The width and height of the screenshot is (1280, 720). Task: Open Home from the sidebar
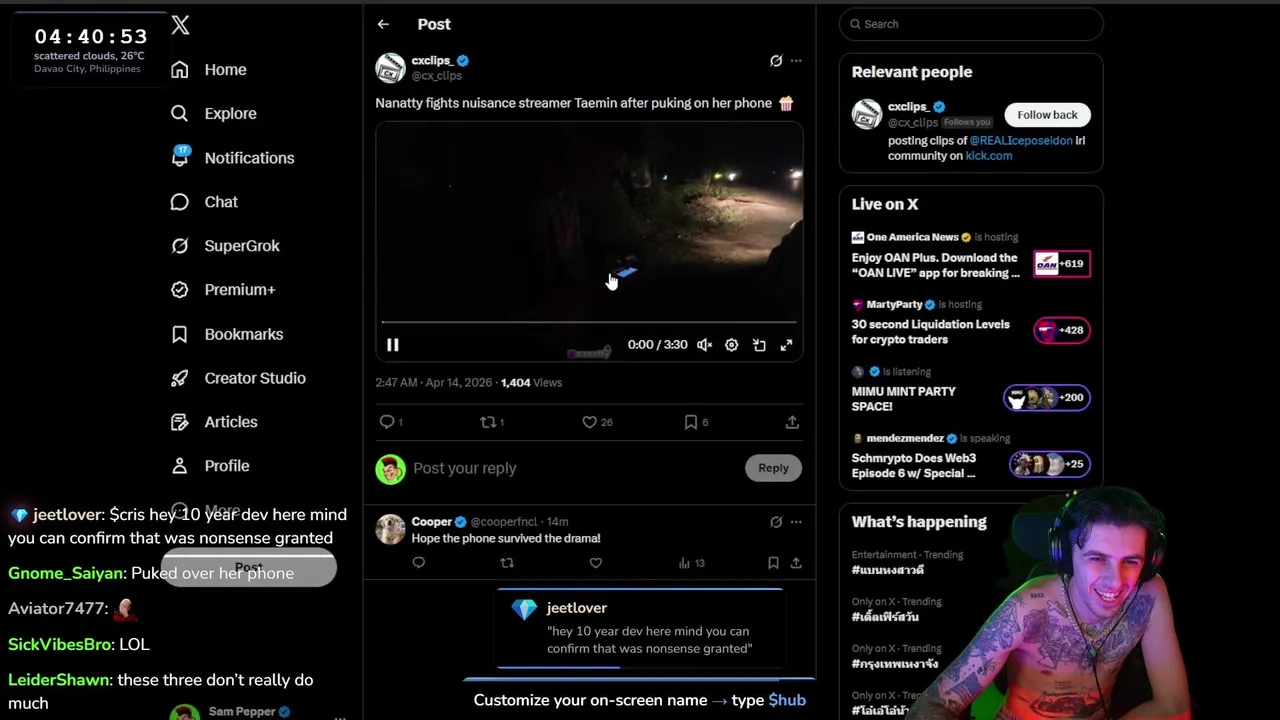pyautogui.click(x=209, y=70)
